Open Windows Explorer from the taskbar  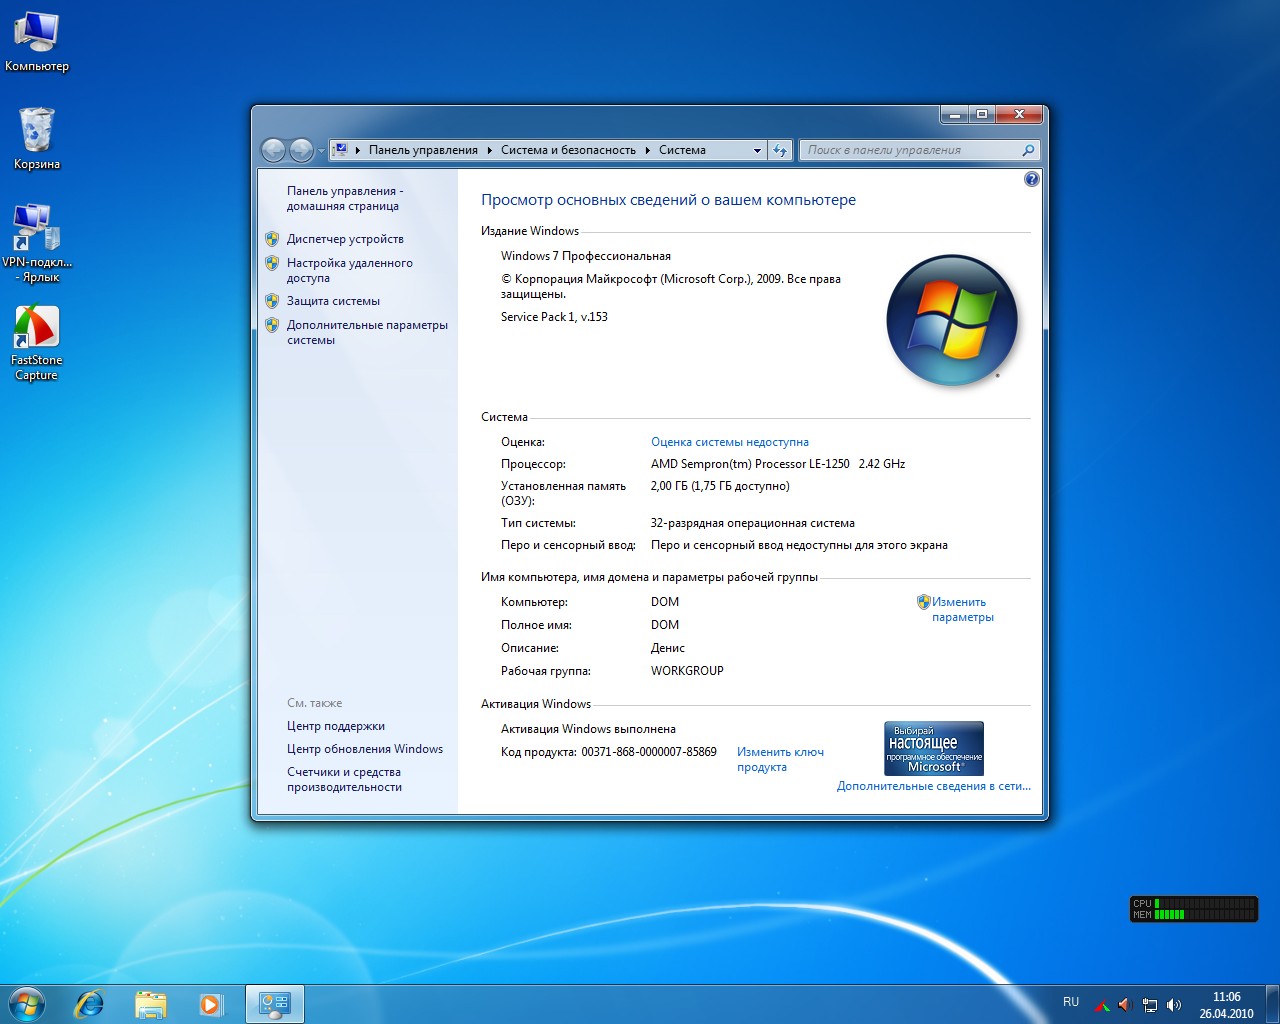click(151, 1004)
